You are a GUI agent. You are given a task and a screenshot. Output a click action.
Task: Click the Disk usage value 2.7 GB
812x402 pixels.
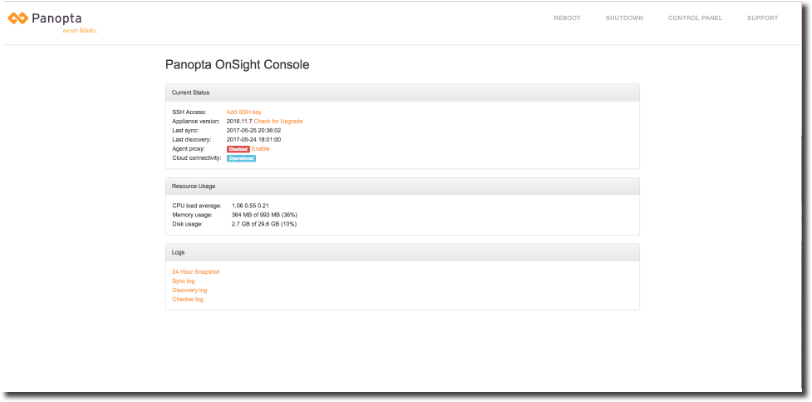coord(264,224)
